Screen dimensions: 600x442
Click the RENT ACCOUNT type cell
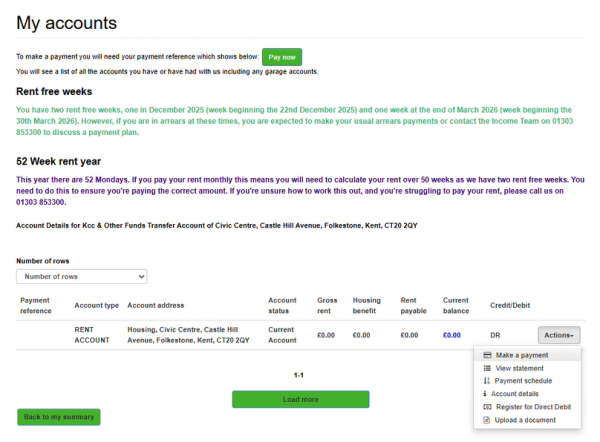click(x=92, y=335)
